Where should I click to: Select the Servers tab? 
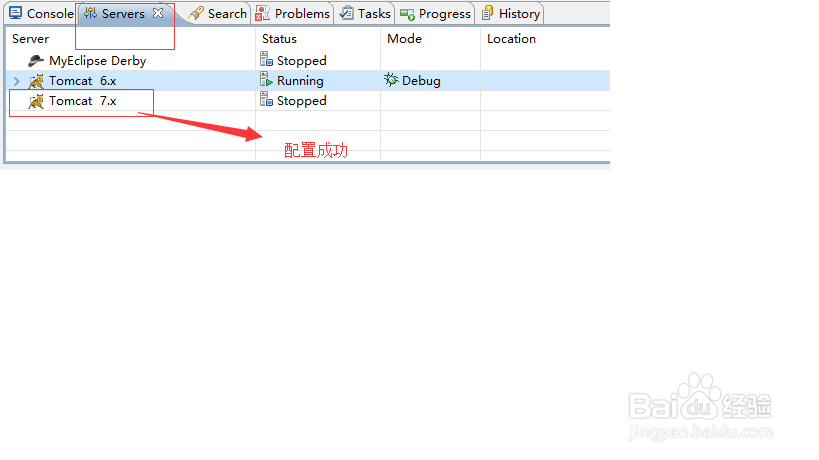(123, 14)
